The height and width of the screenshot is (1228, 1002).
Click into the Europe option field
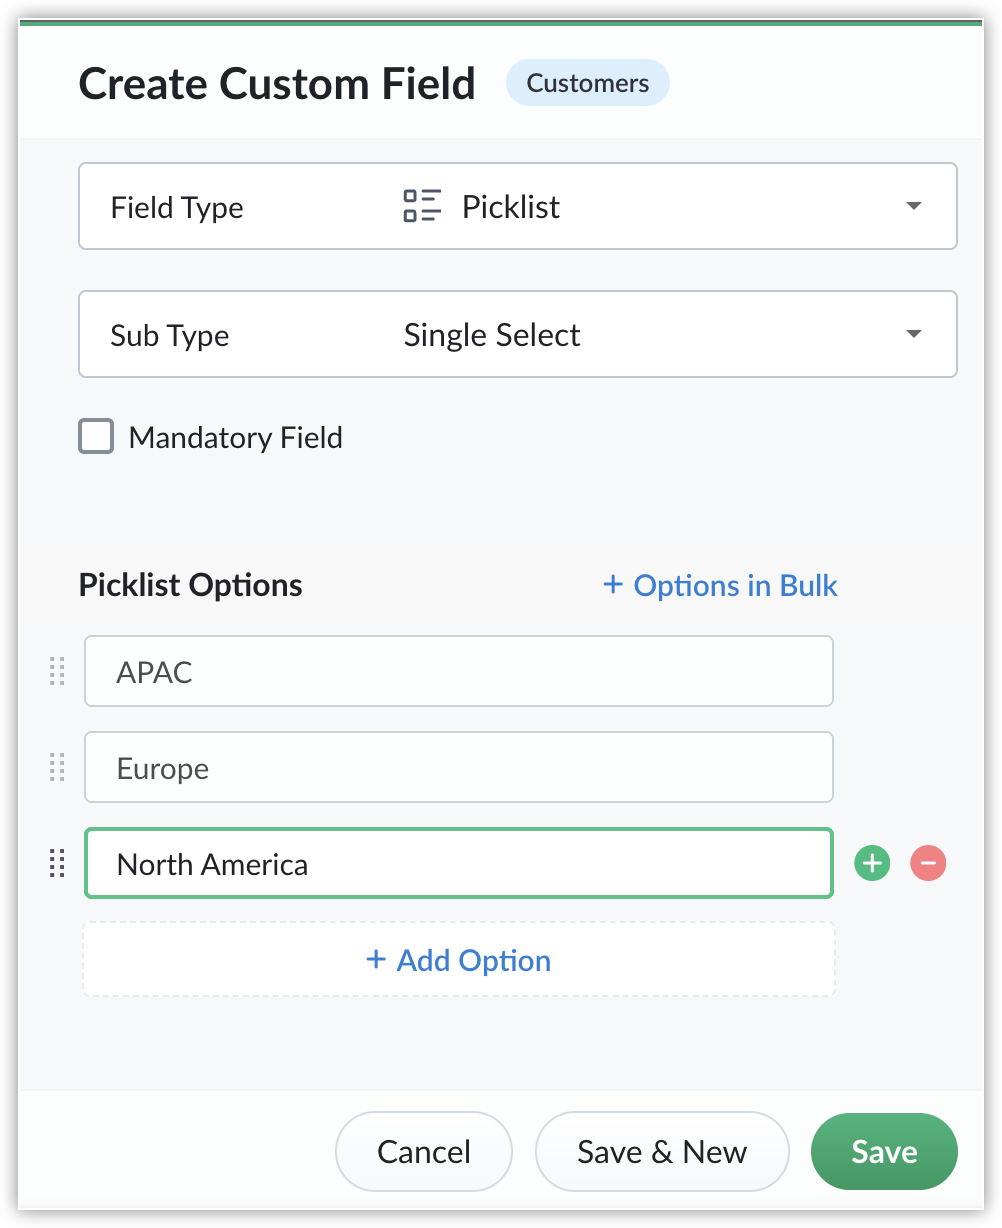[x=459, y=767]
